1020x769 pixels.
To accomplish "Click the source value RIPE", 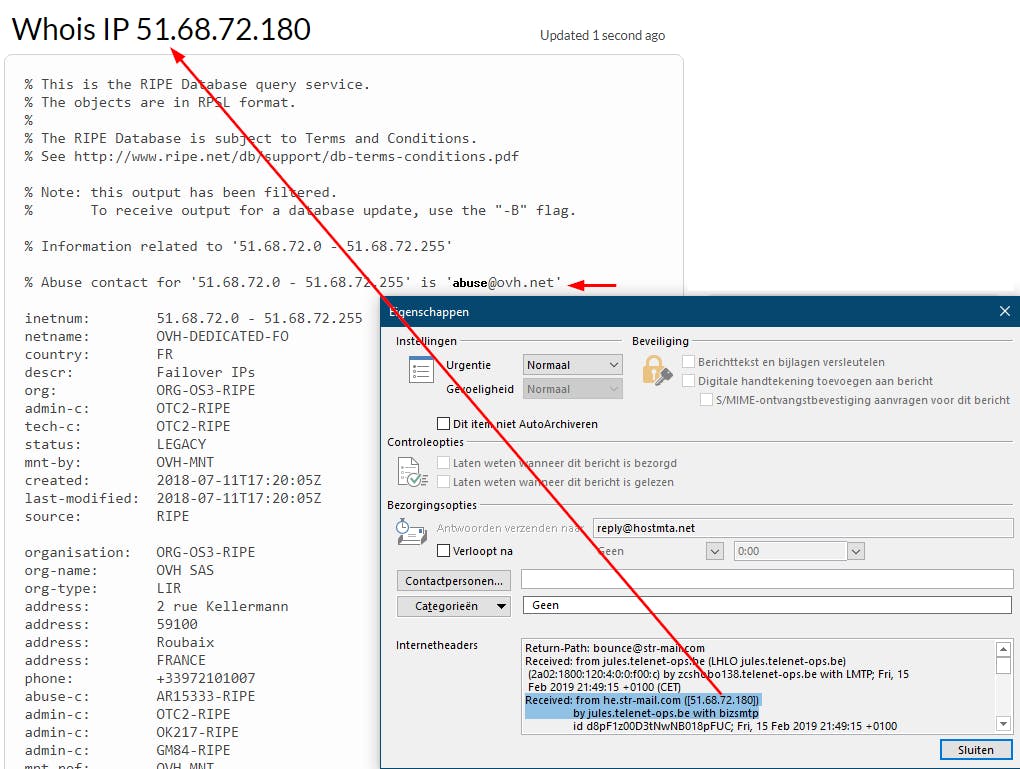I will point(172,516).
